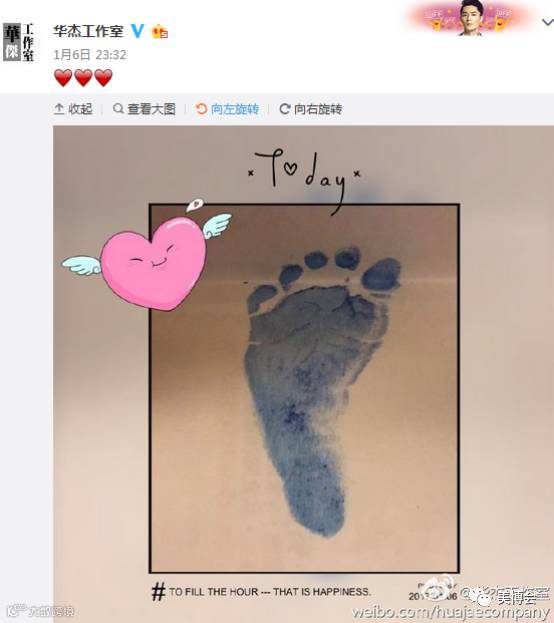Click the orange counterclockwise rotate icon

point(201,108)
